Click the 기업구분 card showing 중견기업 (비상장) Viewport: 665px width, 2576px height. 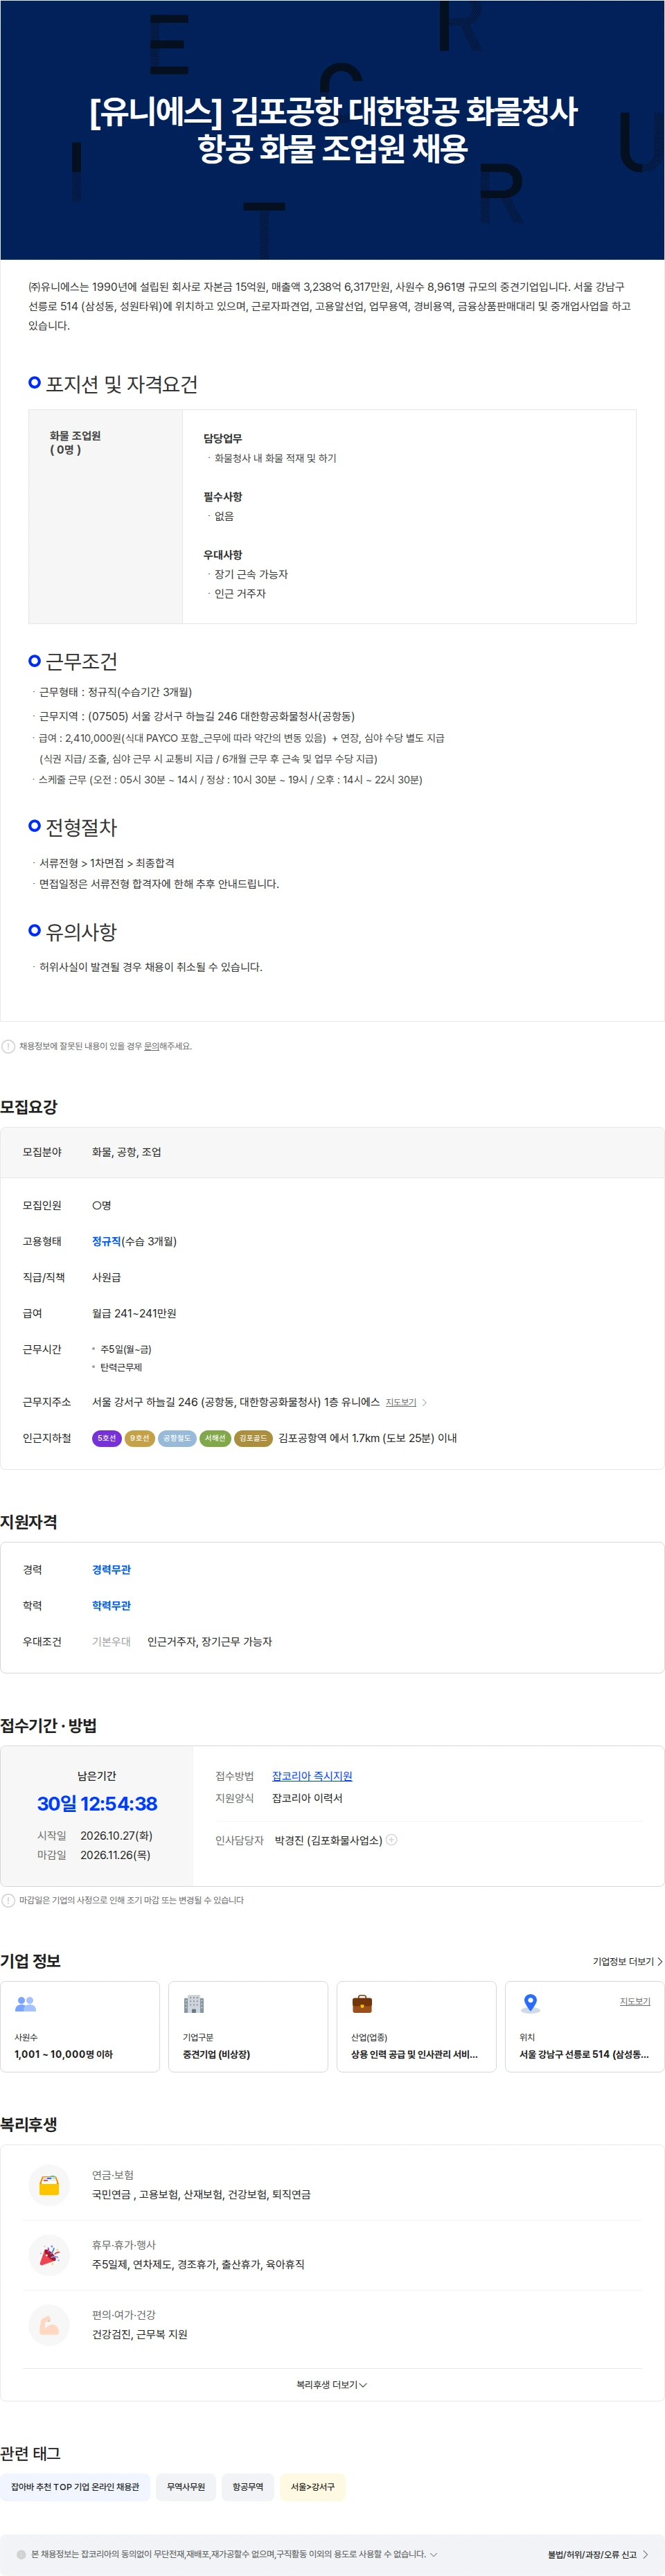click(248, 2027)
